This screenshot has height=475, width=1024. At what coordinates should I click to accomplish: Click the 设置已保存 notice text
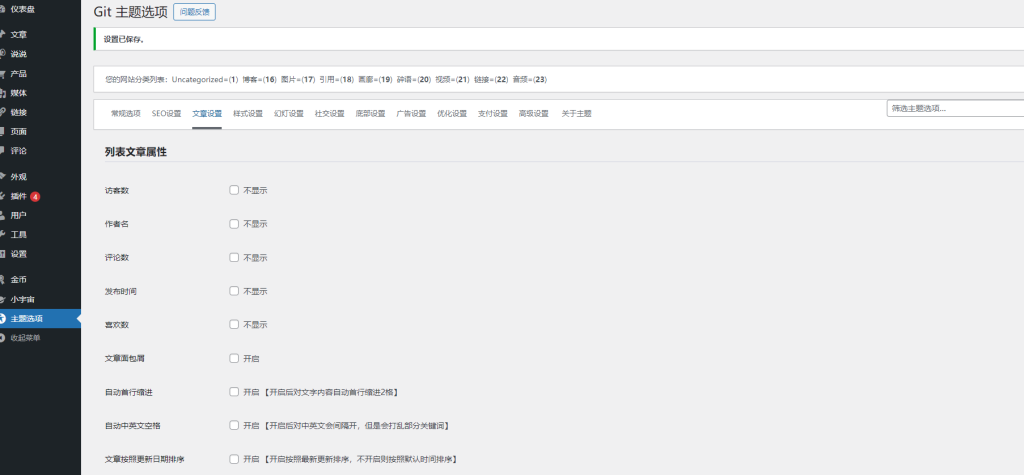[124, 39]
